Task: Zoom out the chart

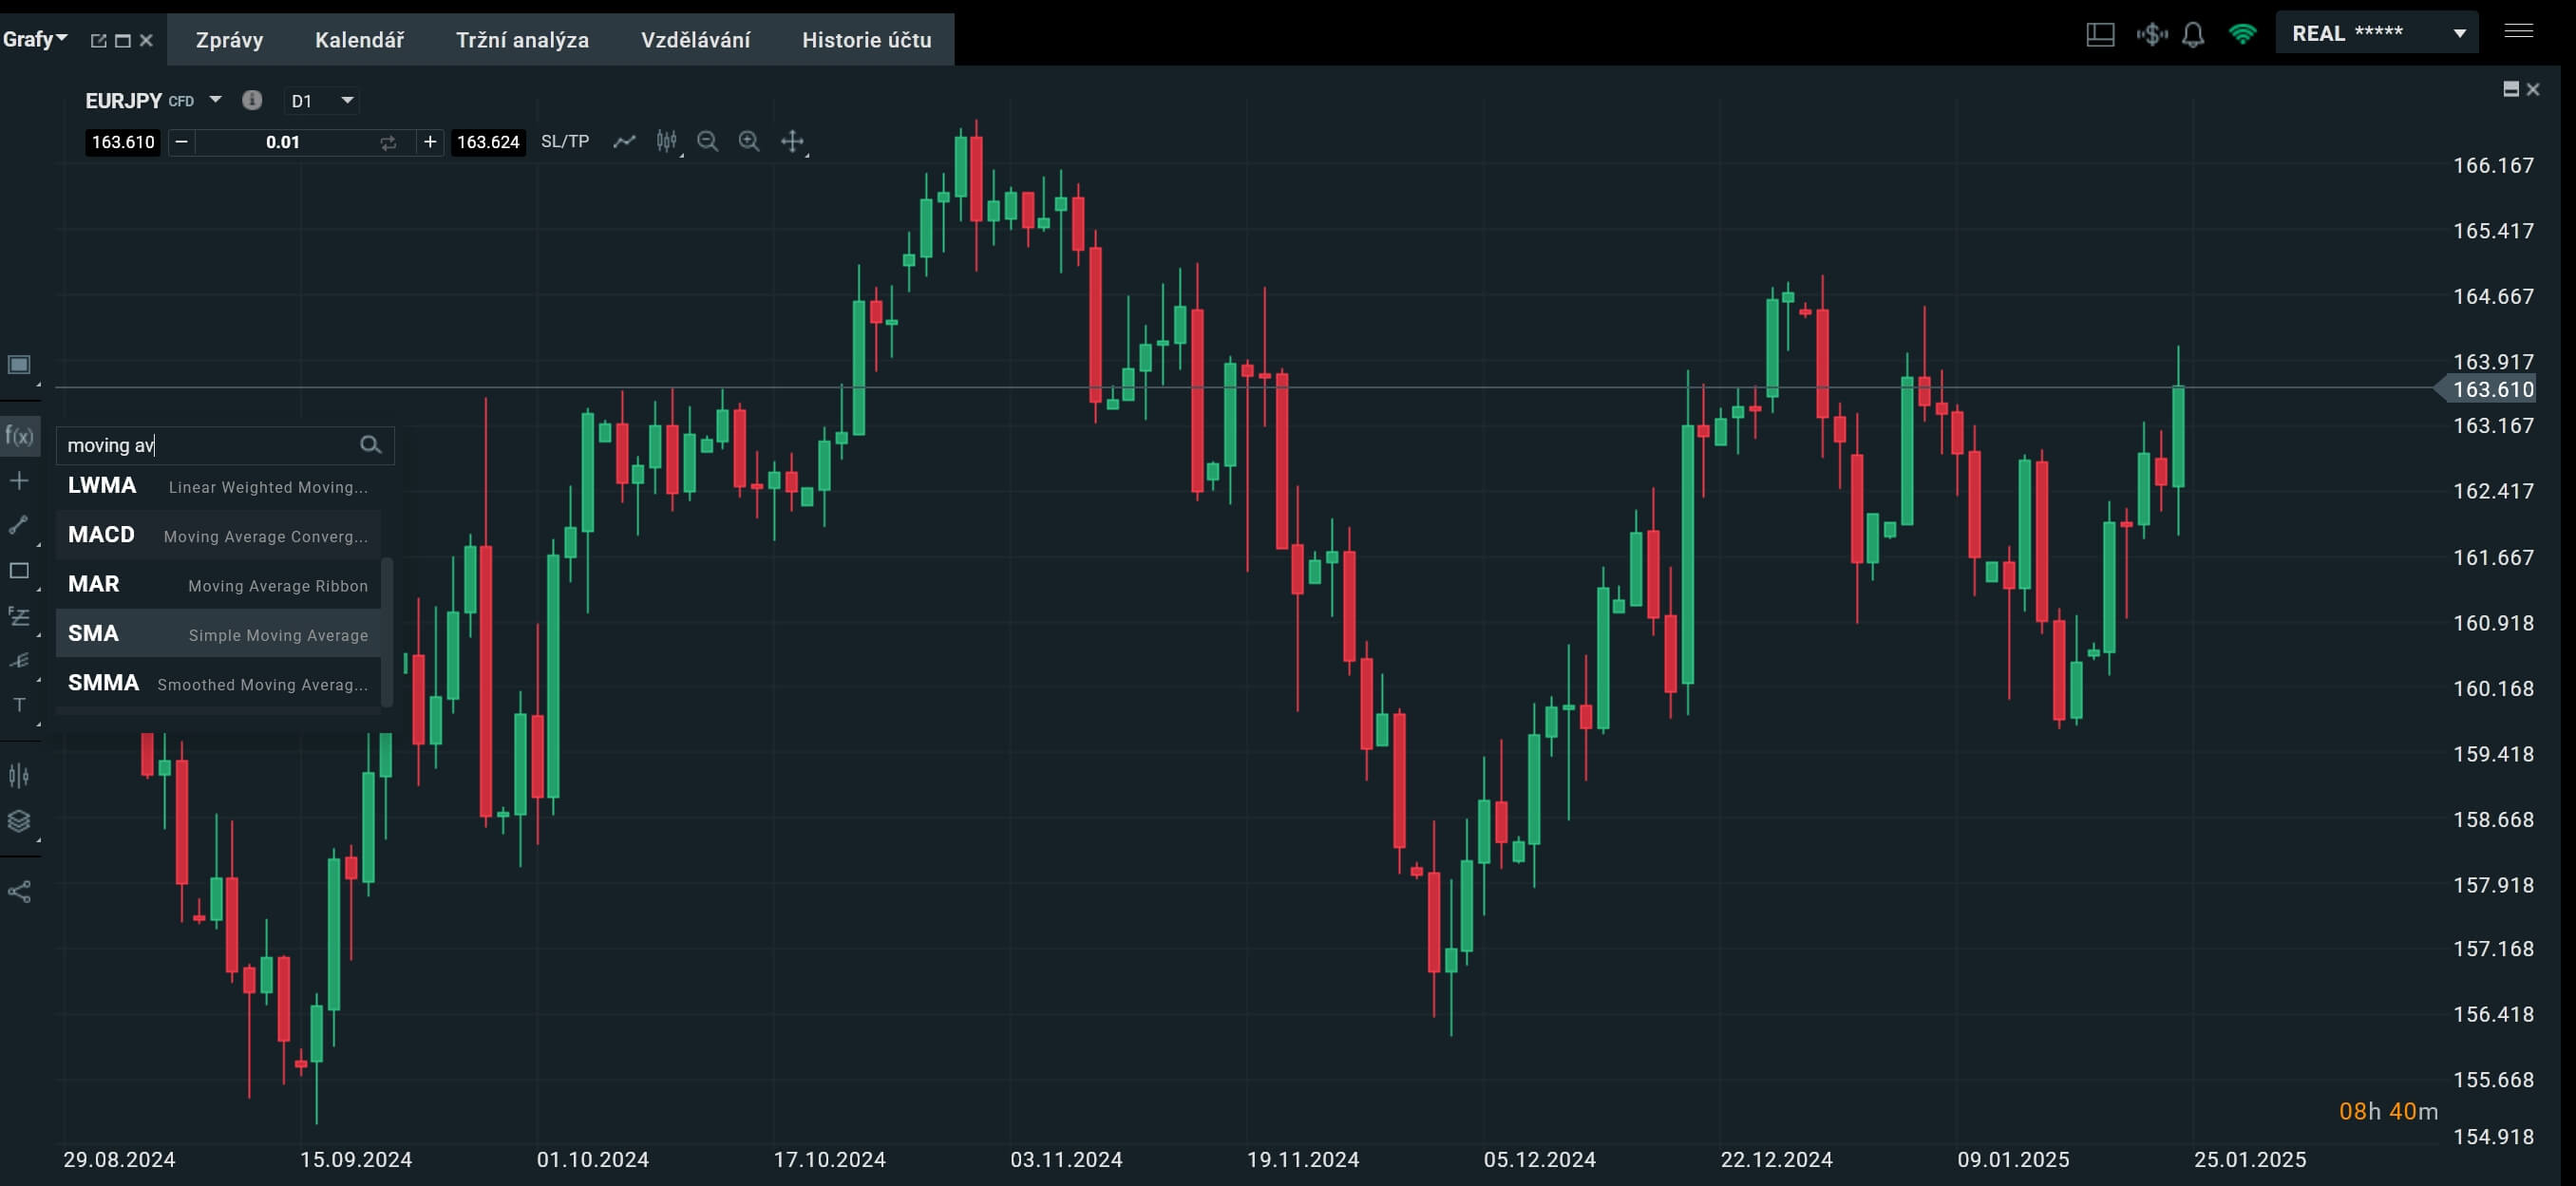Action: [x=707, y=141]
